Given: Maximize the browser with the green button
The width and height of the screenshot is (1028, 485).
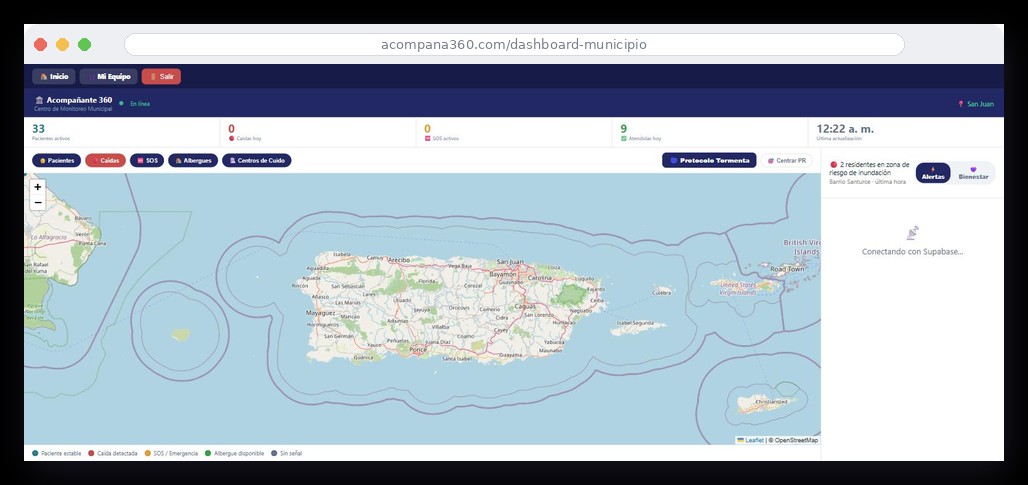Looking at the screenshot, I should tap(85, 45).
